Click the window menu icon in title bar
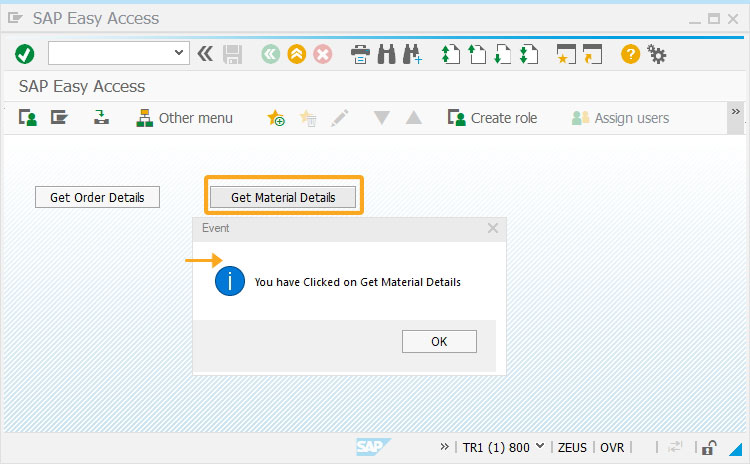750x464 pixels. point(15,18)
